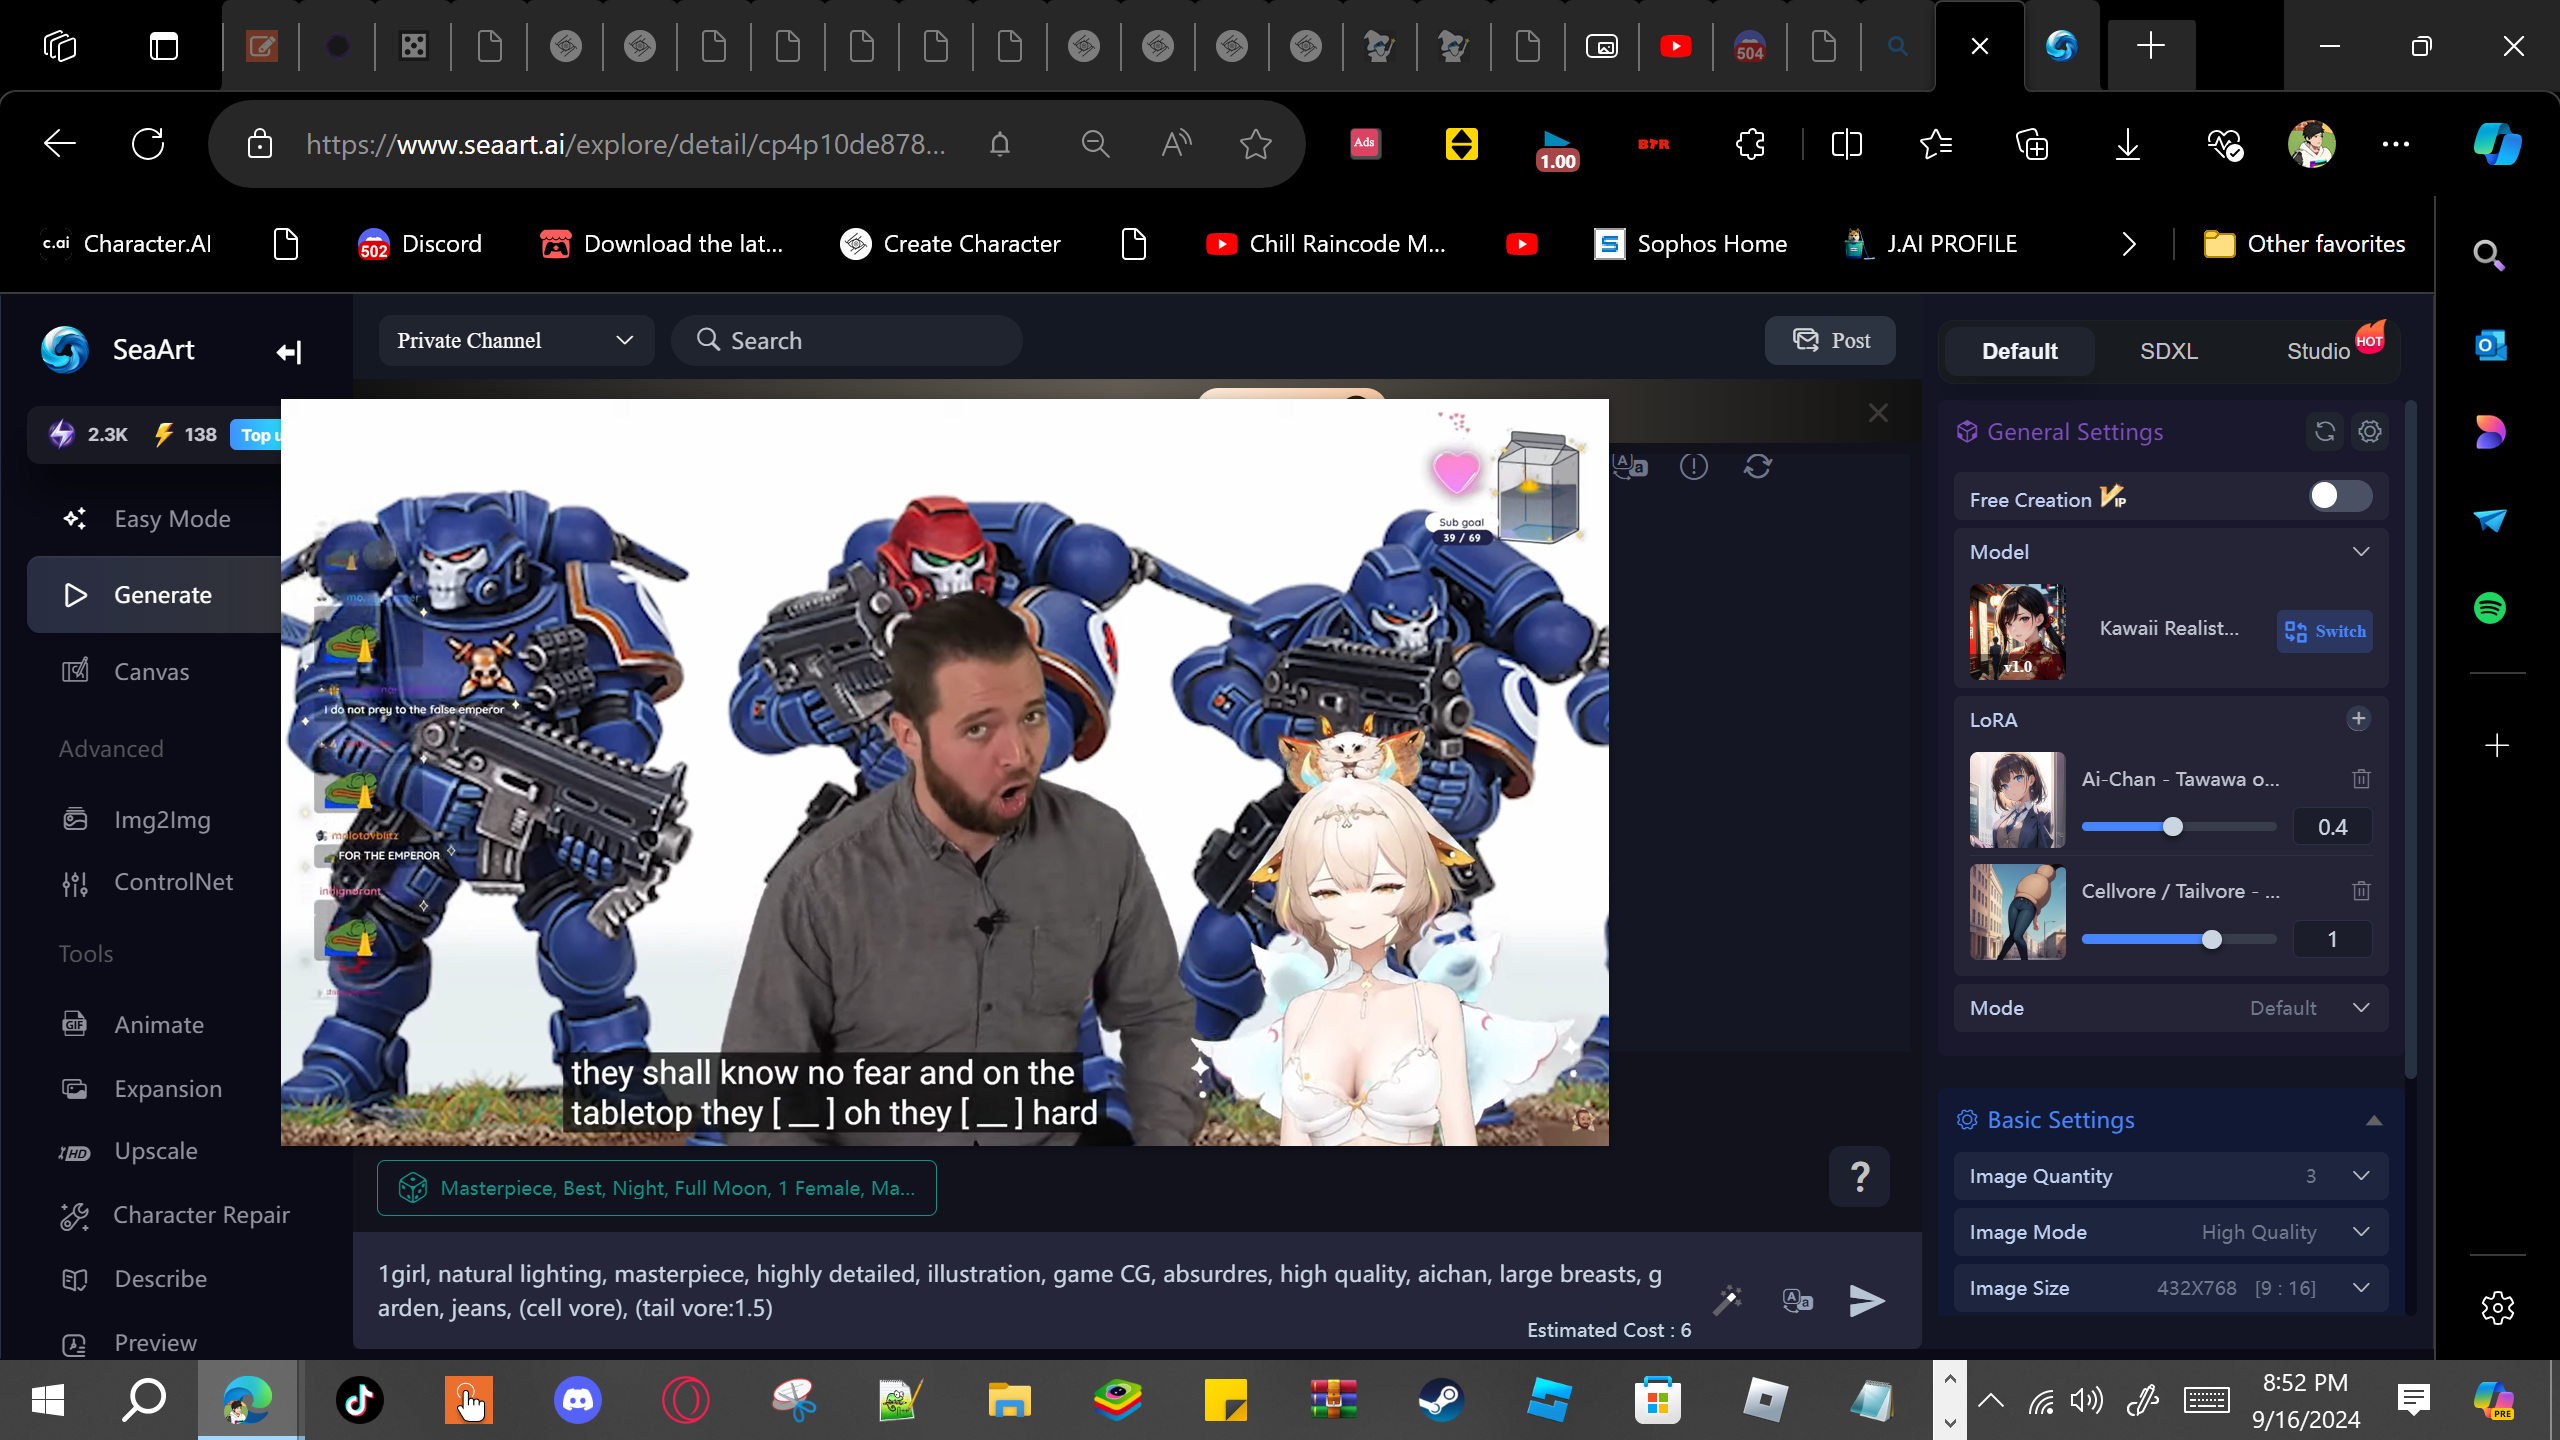The width and height of the screenshot is (2560, 1440).
Task: Open the ControlNet tool
Action: coord(173,882)
